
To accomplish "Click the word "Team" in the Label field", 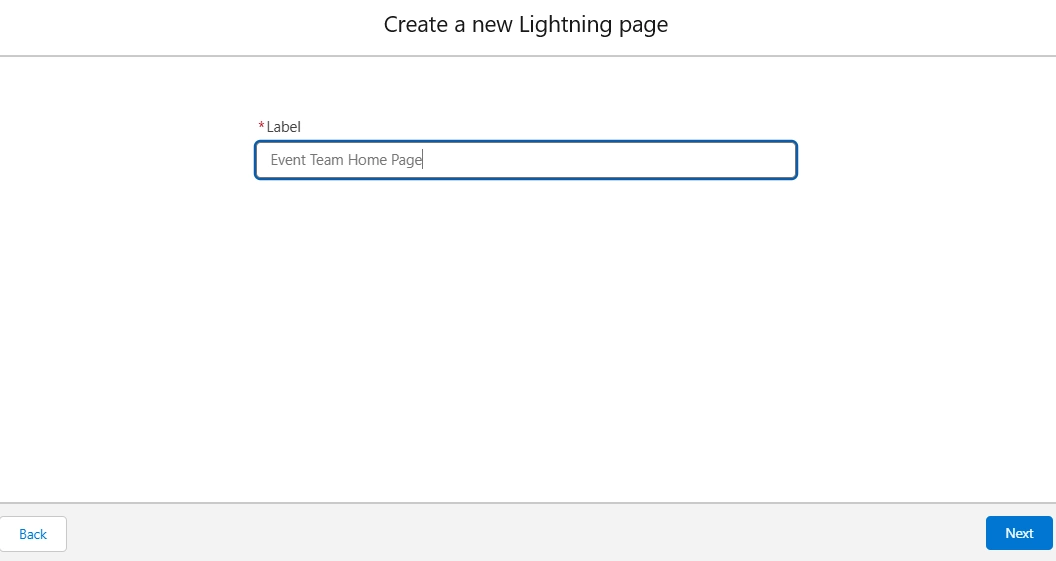I will 327,160.
